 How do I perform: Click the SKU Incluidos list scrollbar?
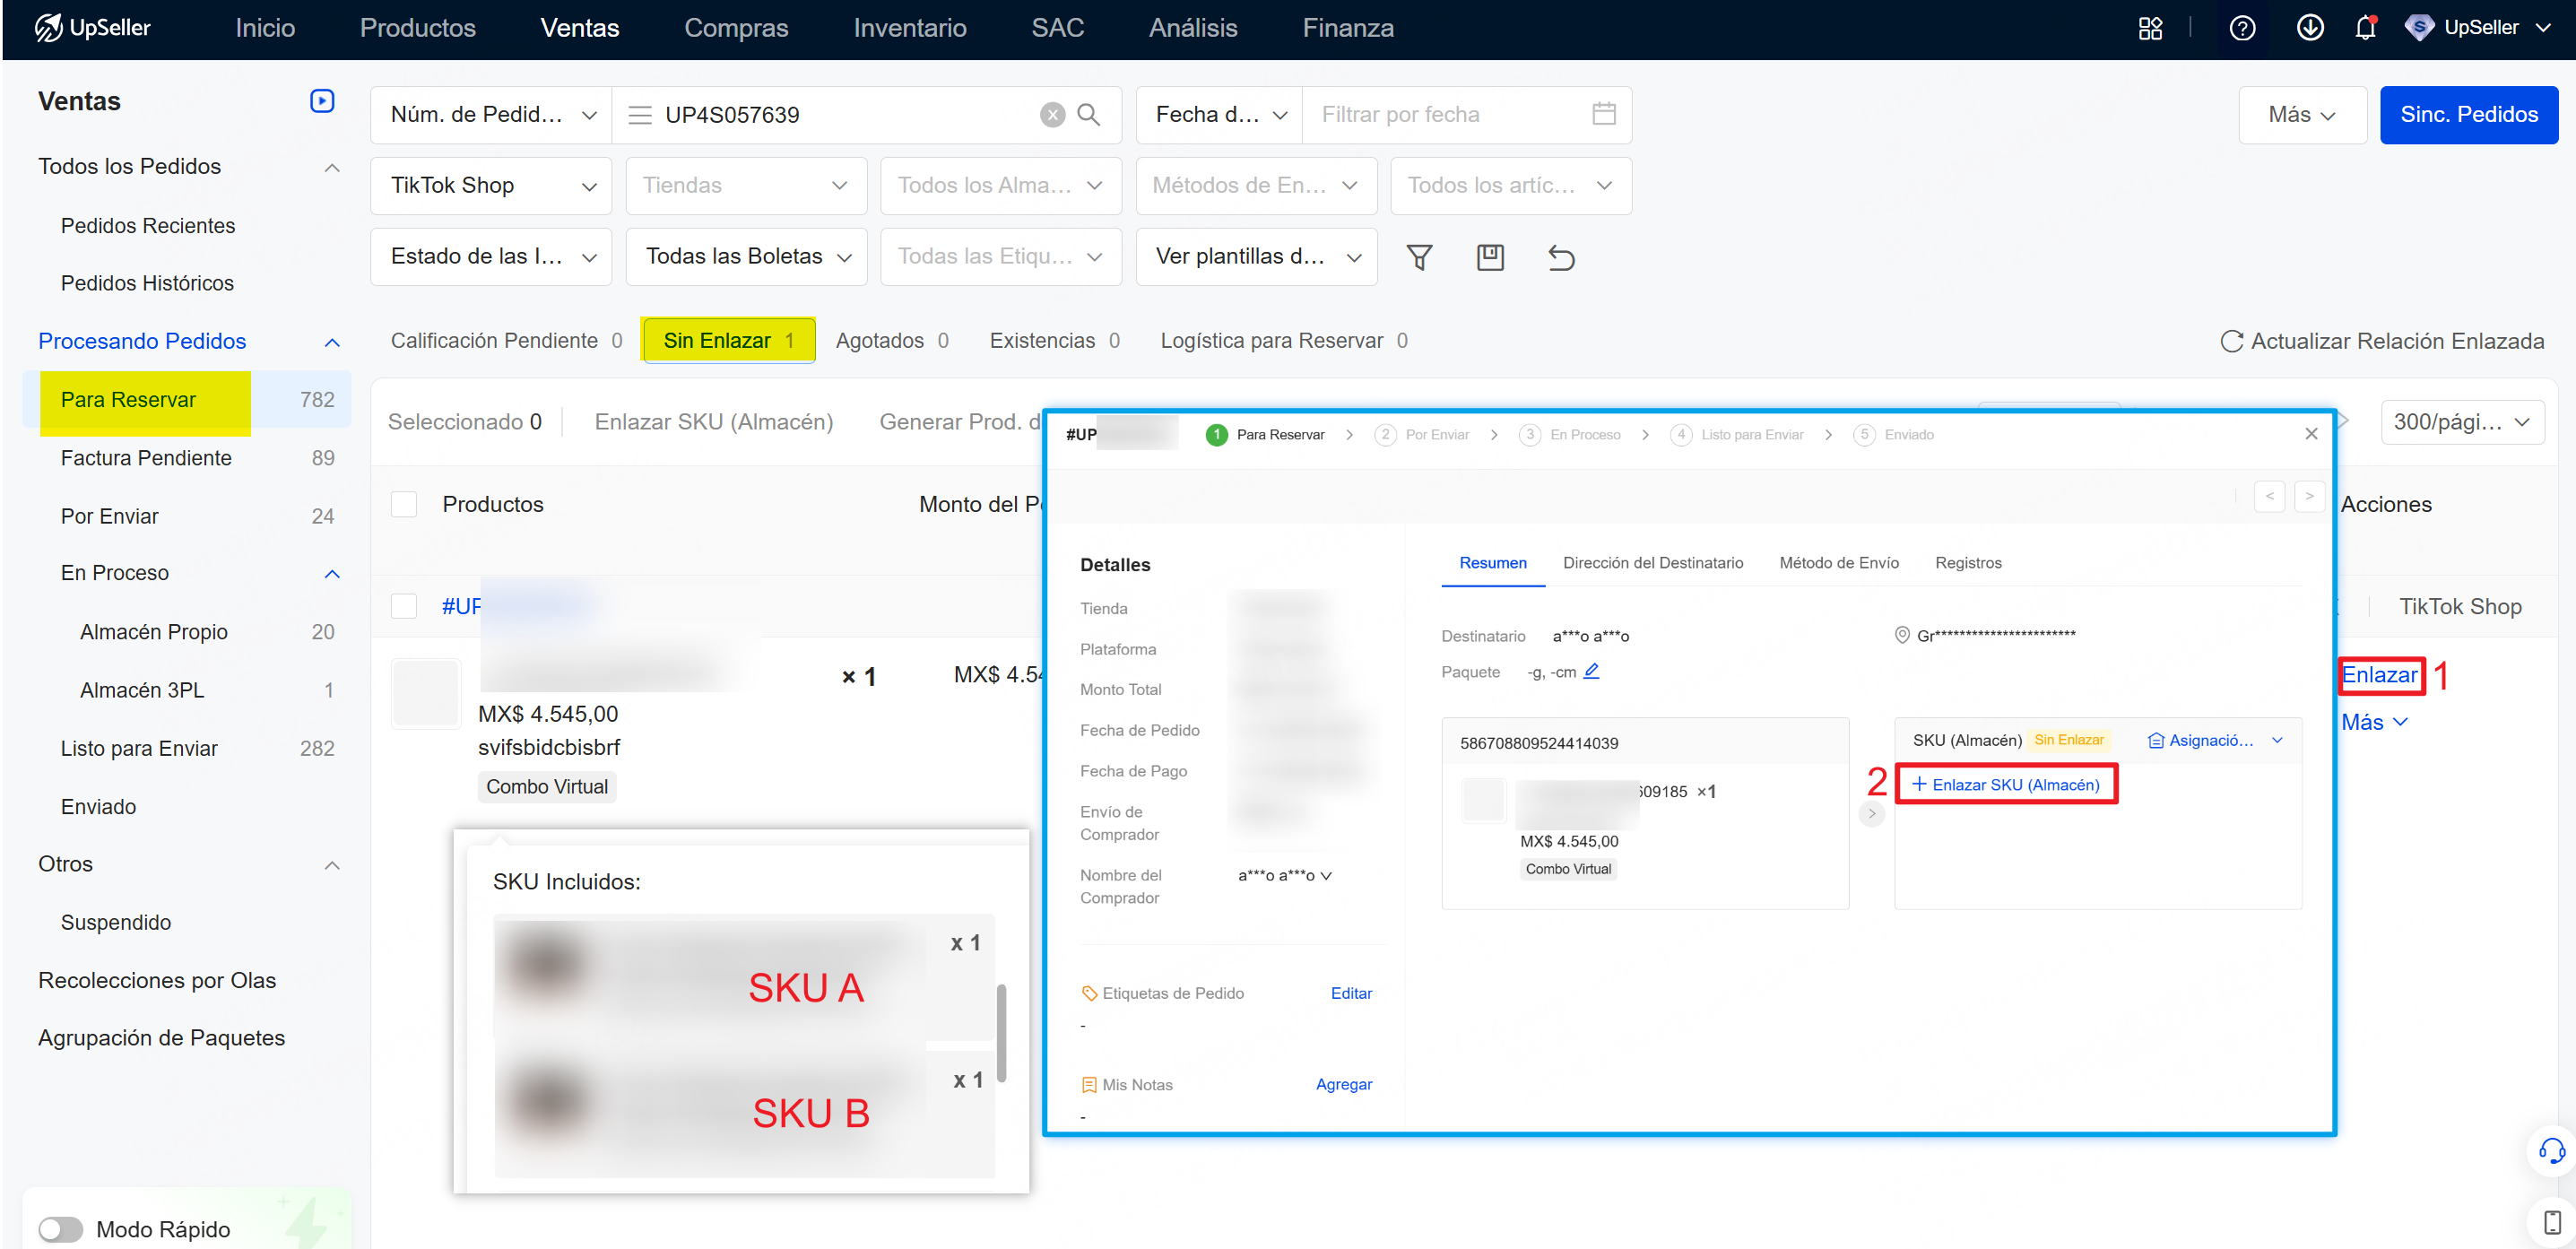coord(1001,1034)
